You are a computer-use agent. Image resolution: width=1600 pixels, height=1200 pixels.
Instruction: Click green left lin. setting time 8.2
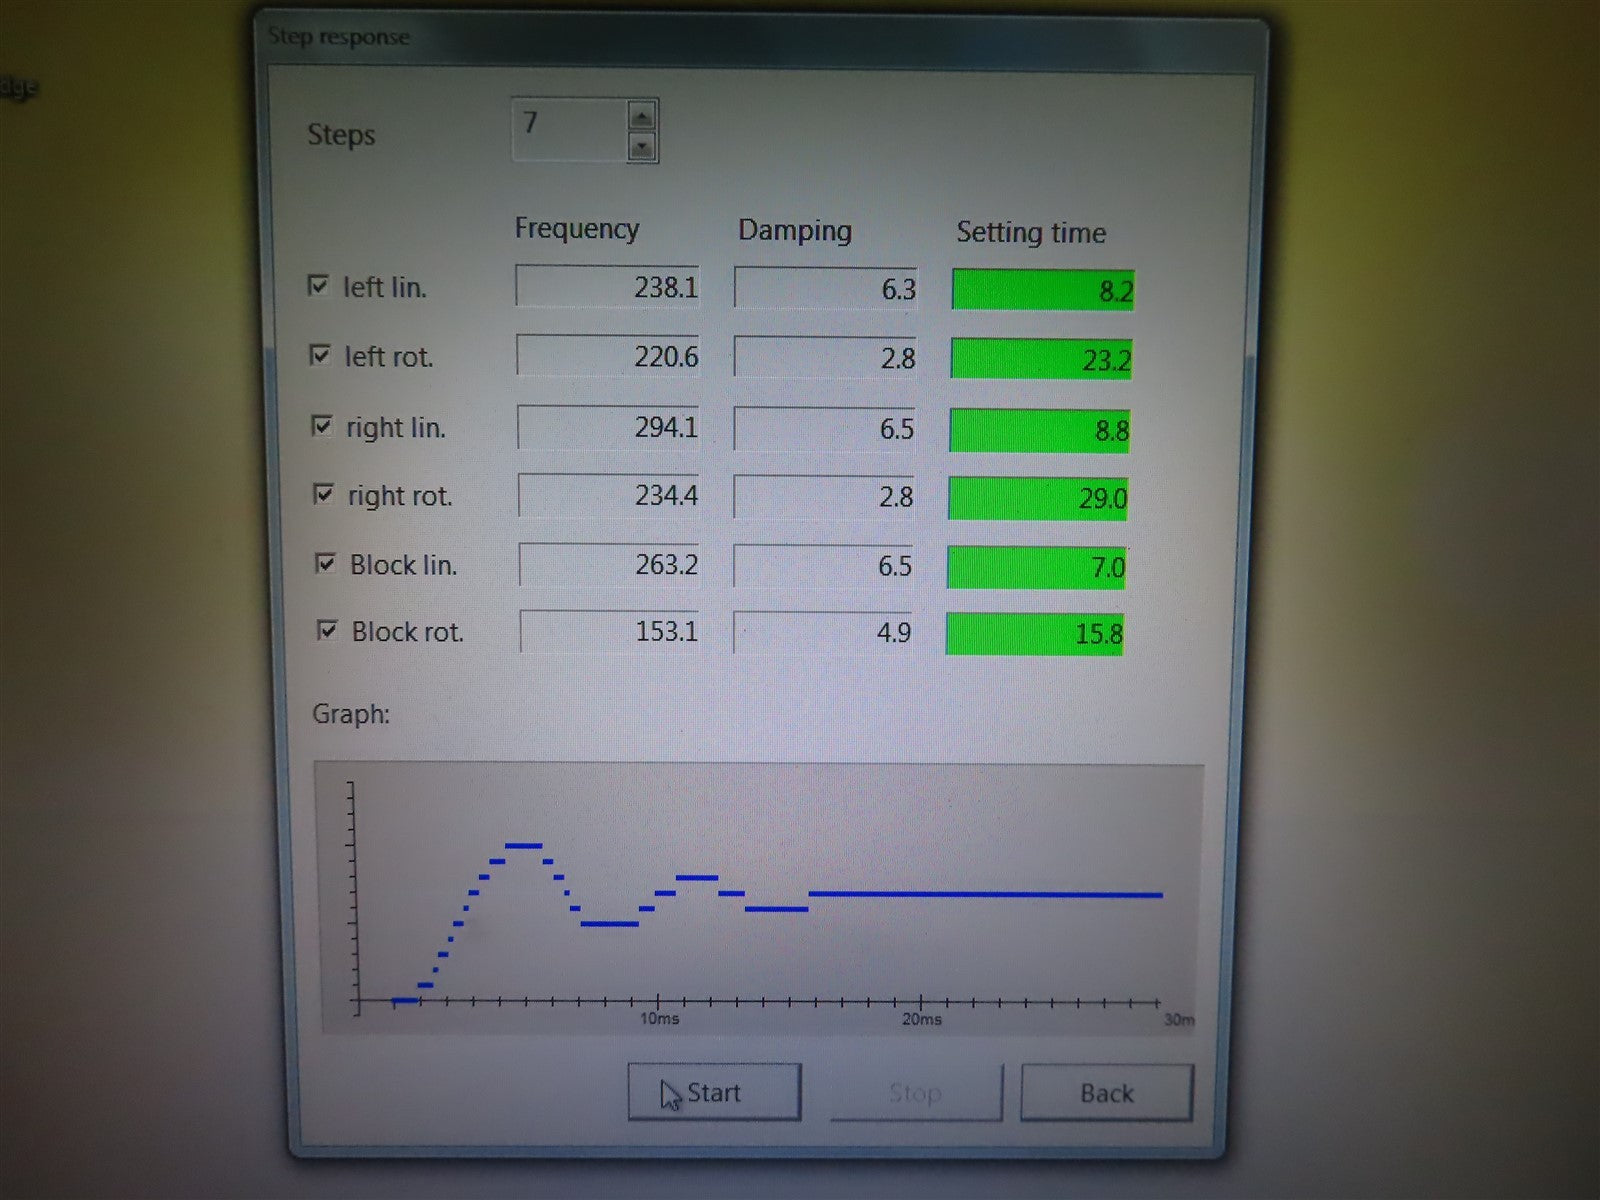pos(1042,290)
